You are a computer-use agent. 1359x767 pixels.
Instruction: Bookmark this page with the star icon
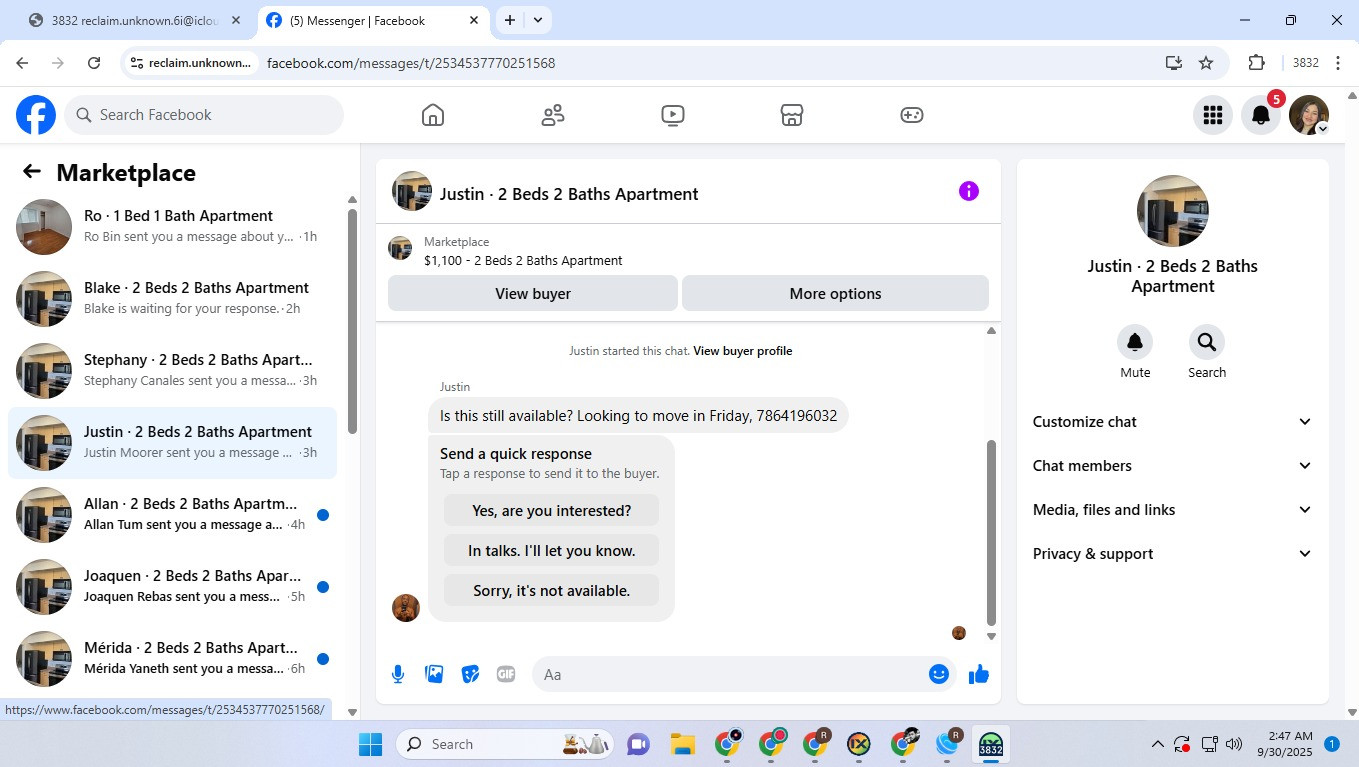coord(1206,63)
